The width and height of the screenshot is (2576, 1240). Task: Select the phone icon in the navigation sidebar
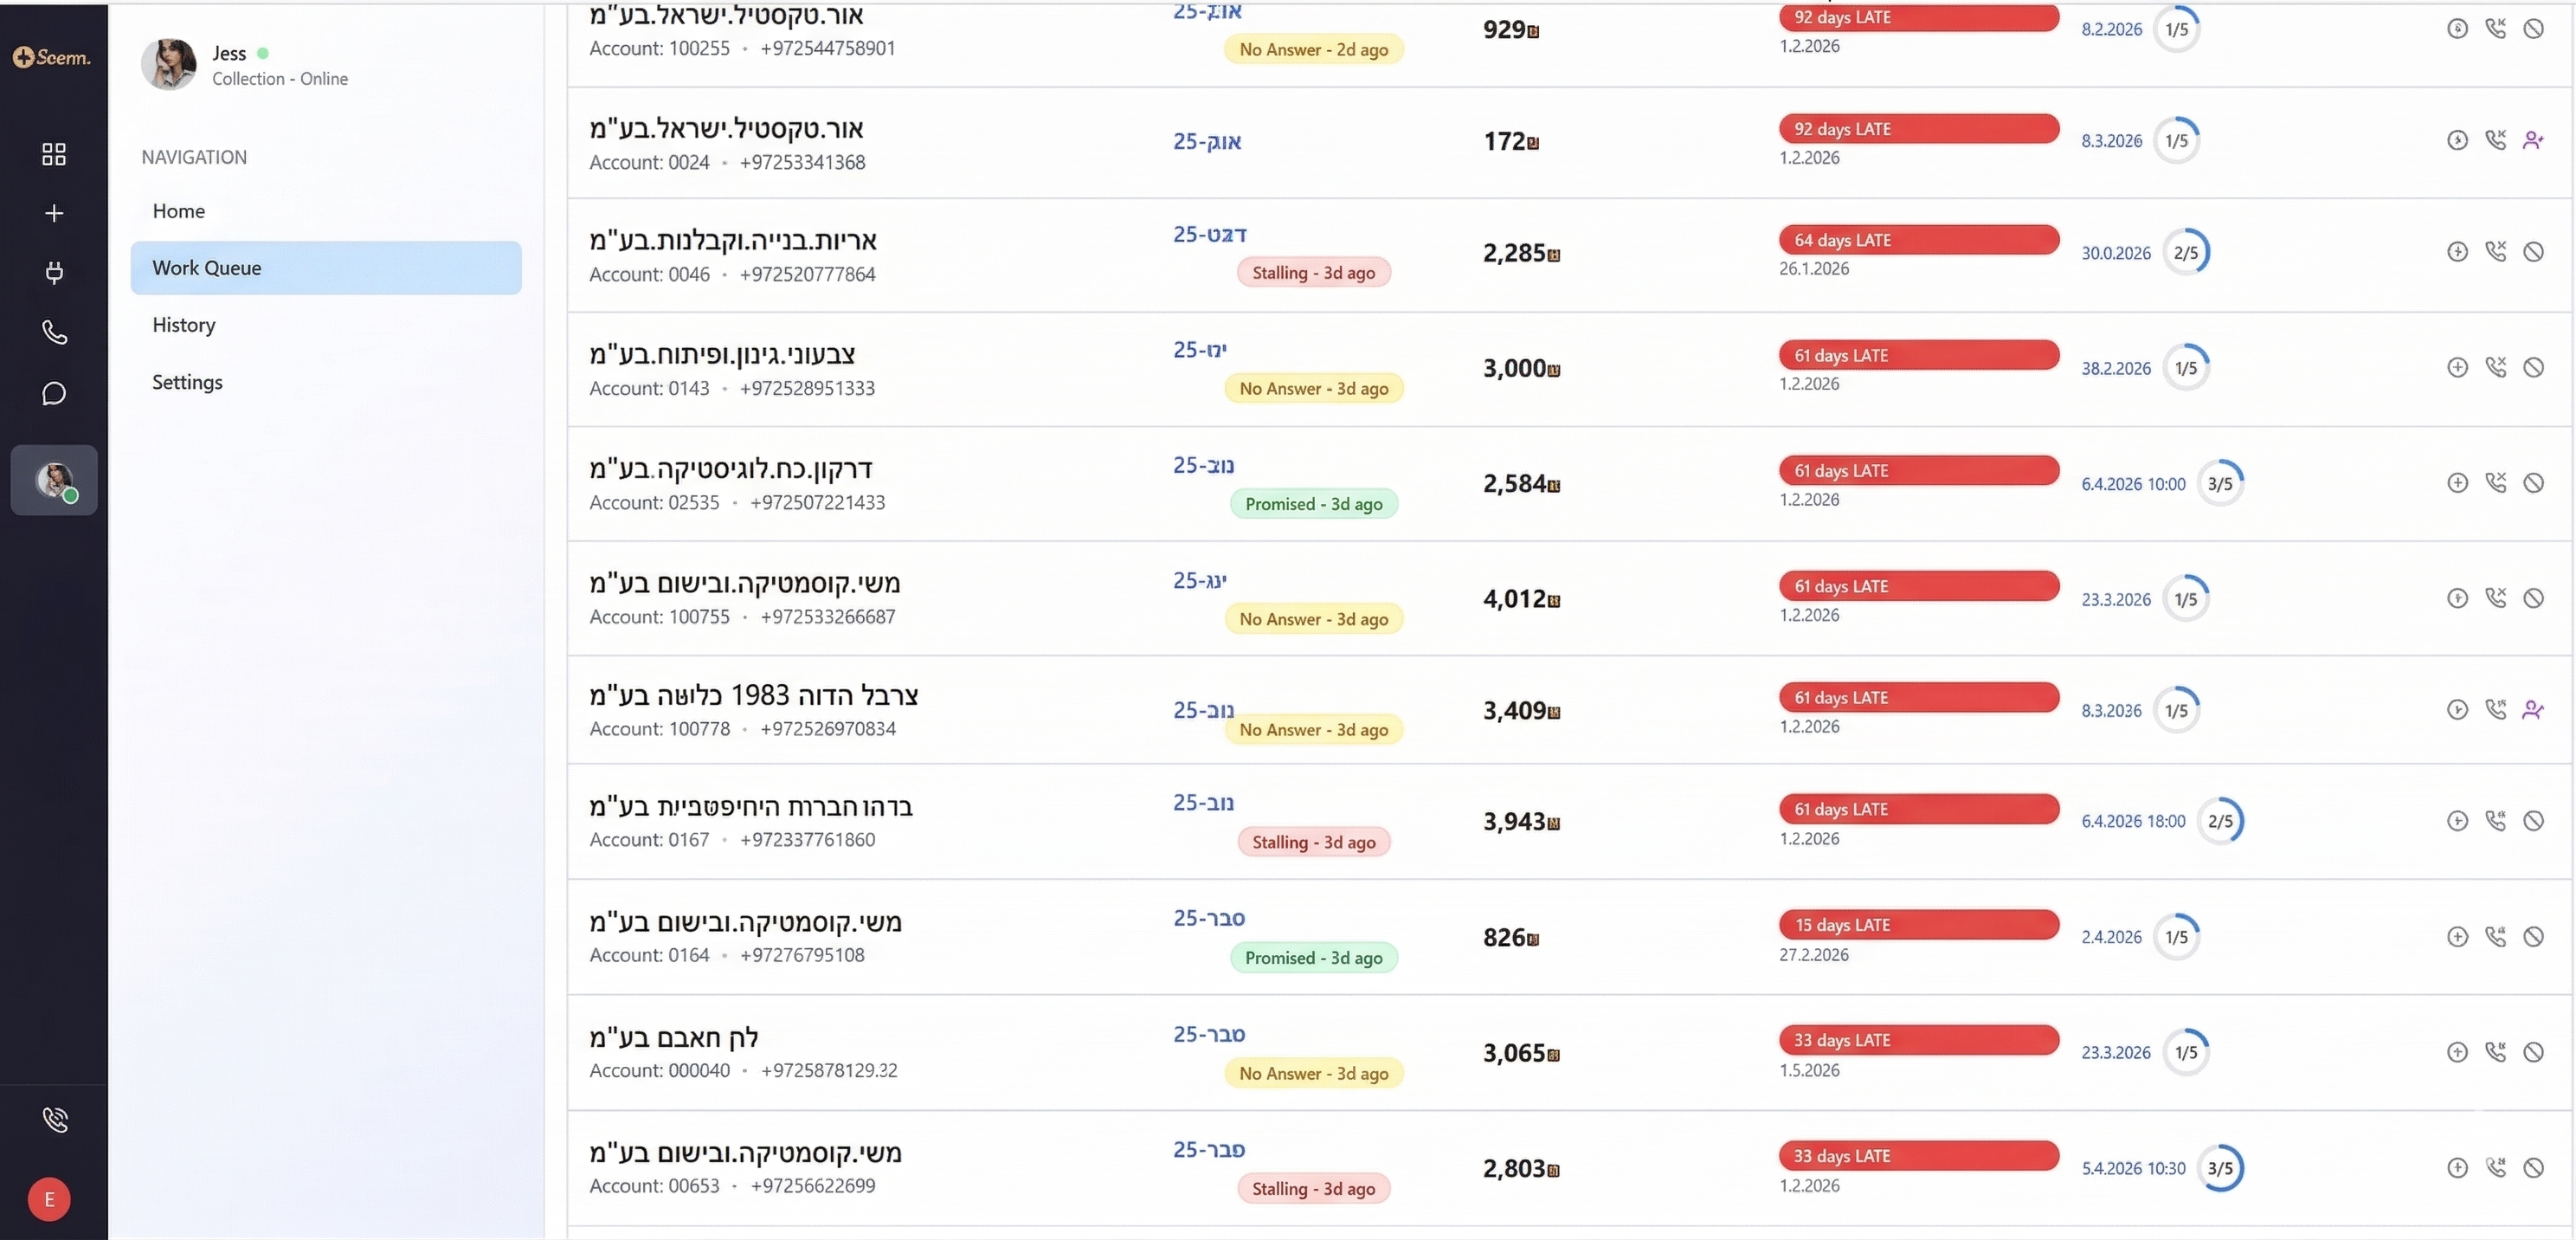[53, 333]
